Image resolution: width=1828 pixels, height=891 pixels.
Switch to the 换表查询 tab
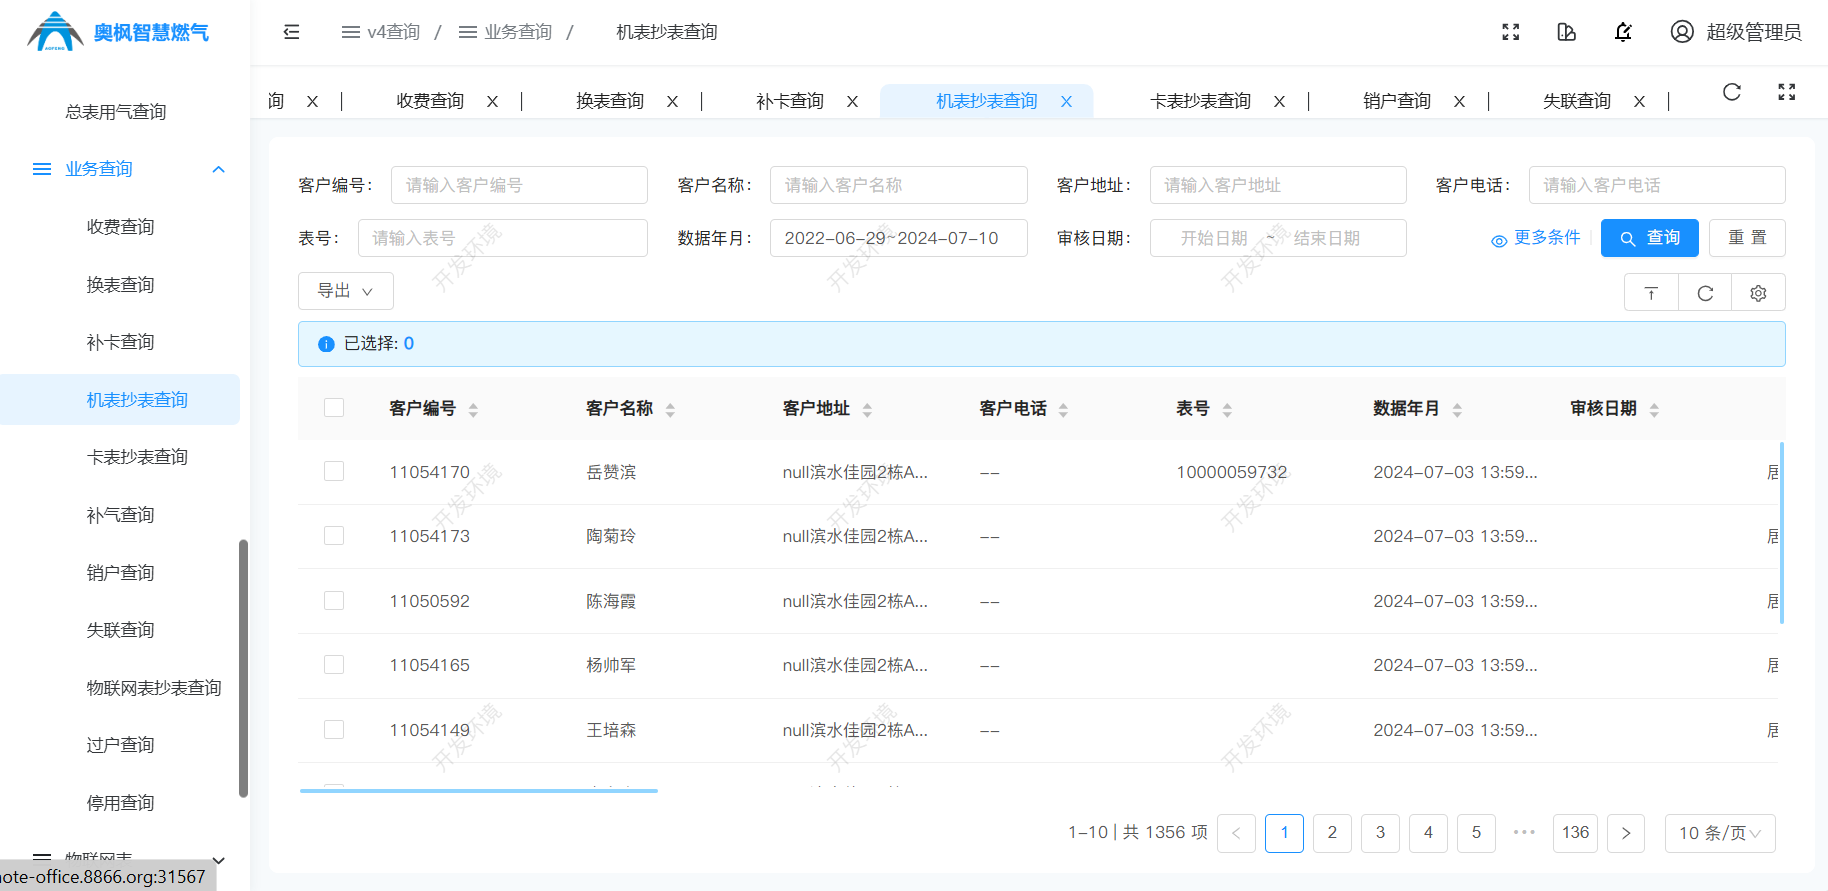(x=610, y=101)
